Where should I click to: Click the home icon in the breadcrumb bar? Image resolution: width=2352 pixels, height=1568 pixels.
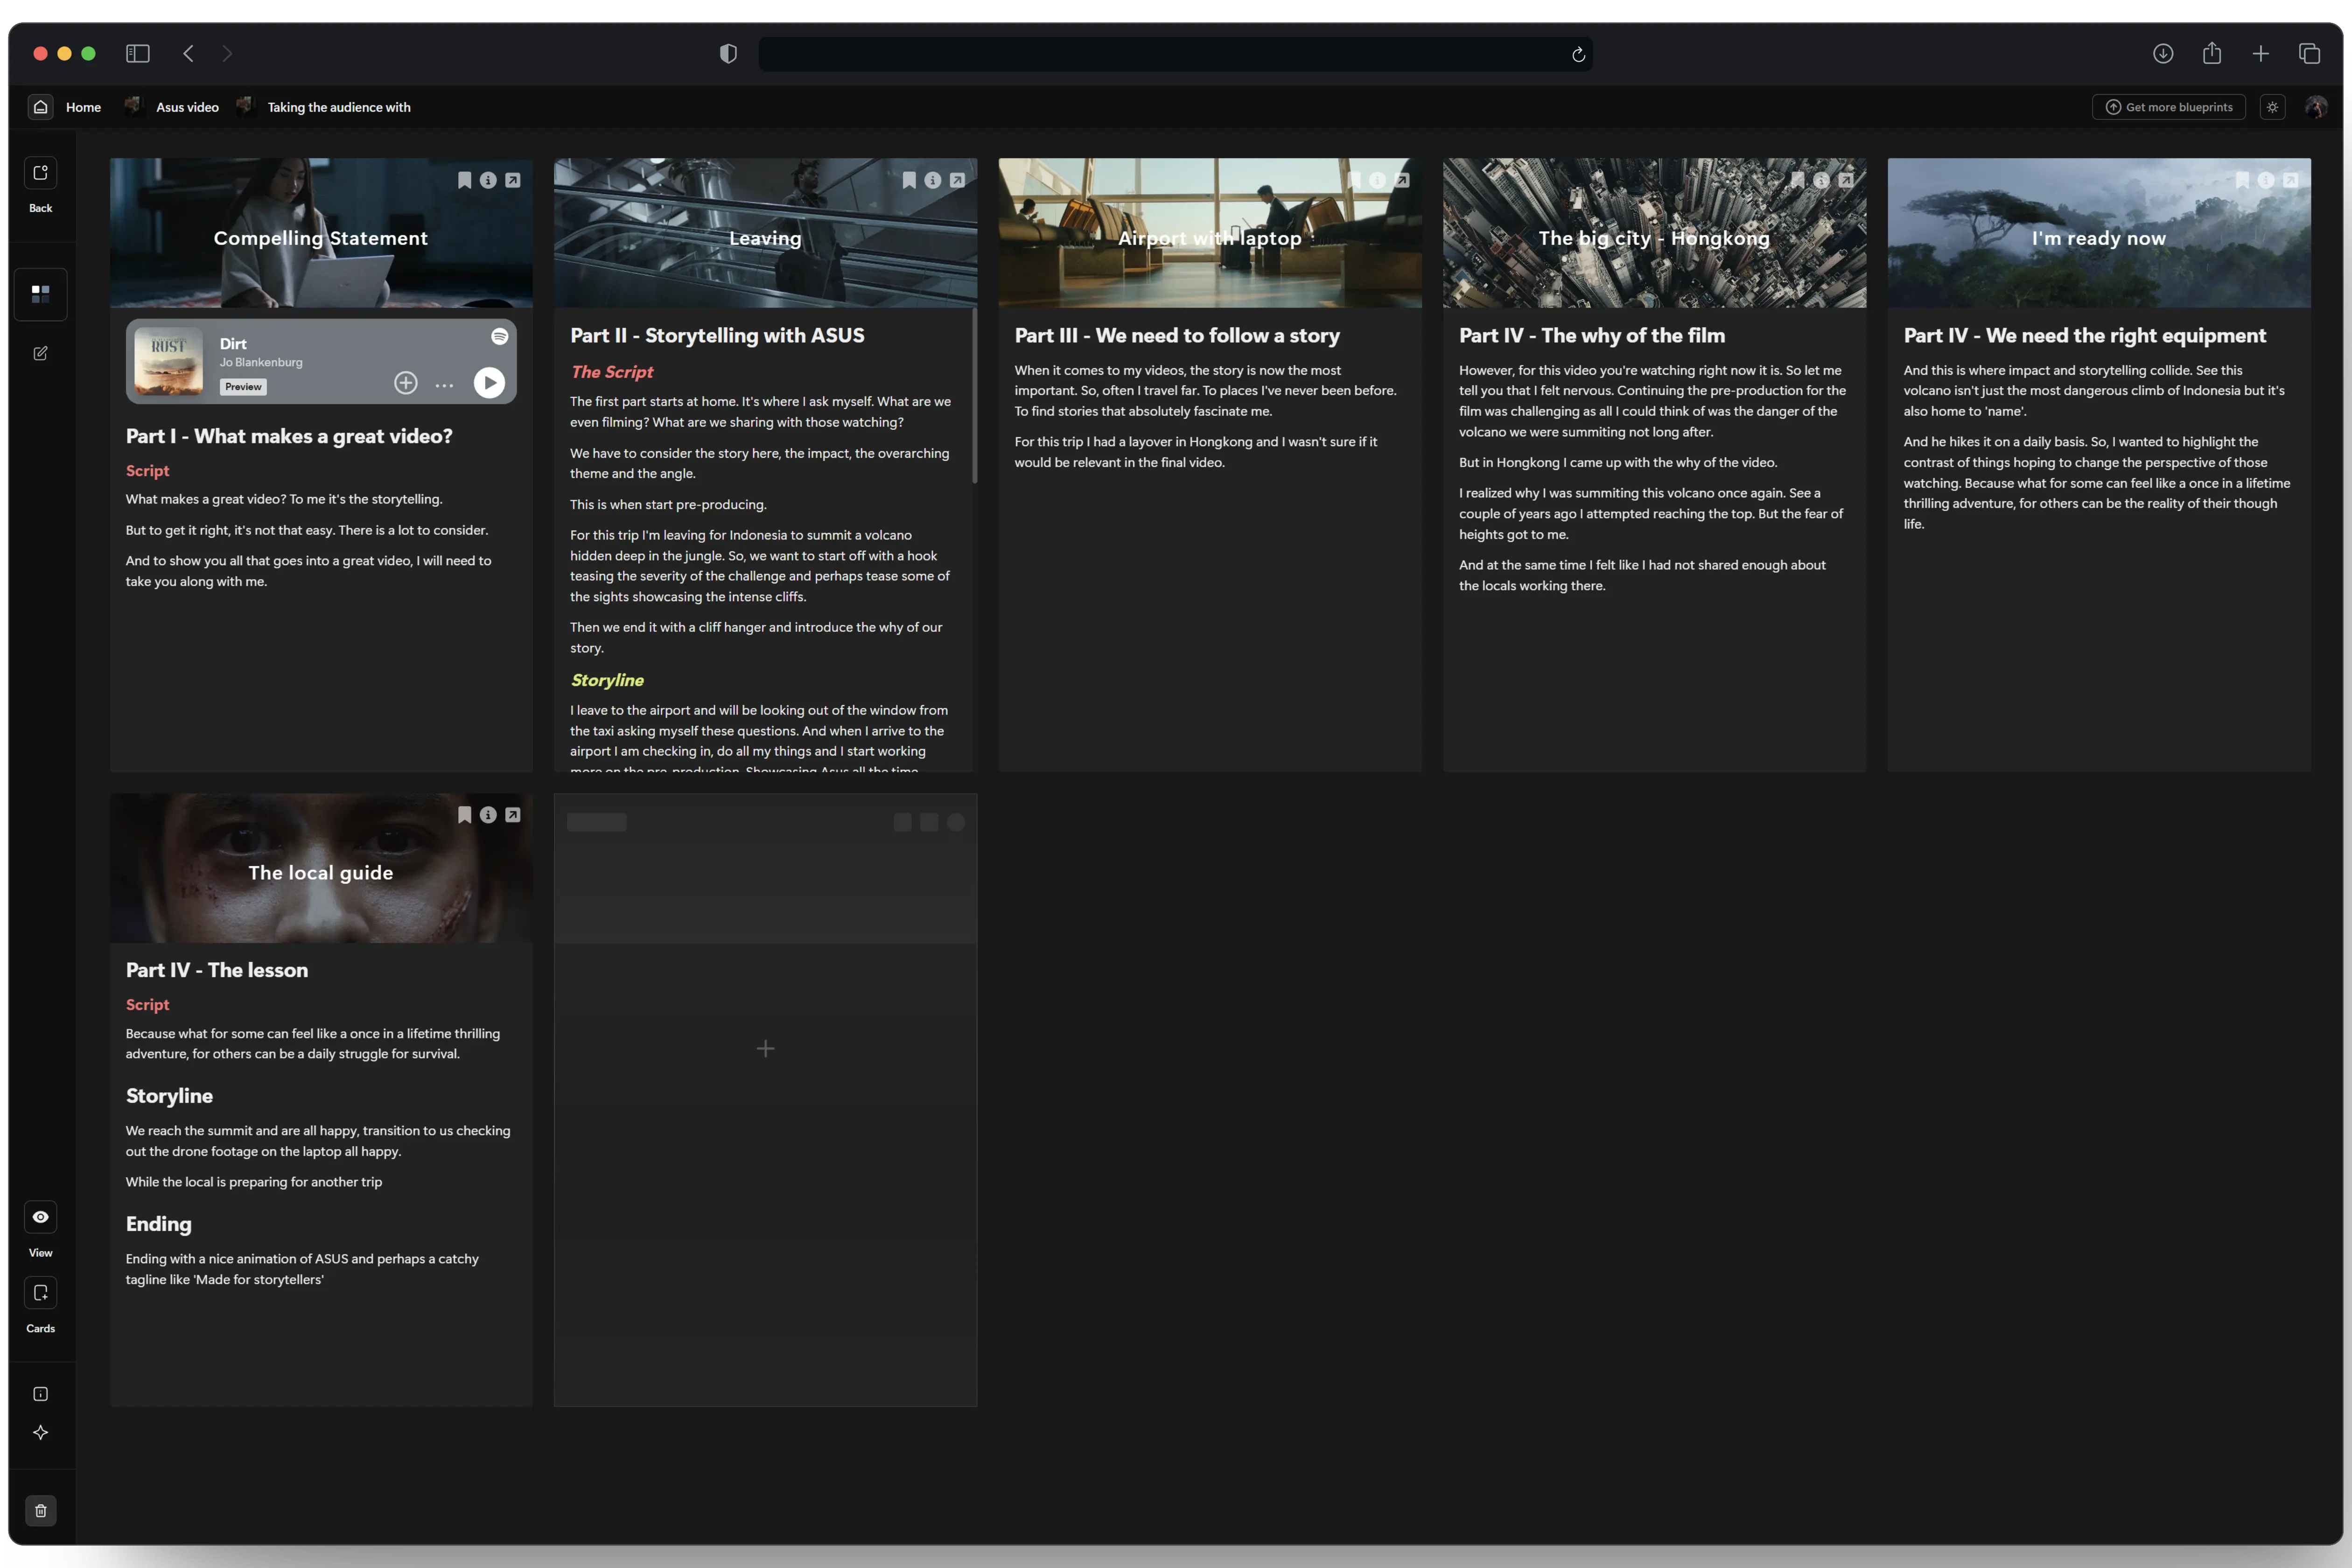40,107
